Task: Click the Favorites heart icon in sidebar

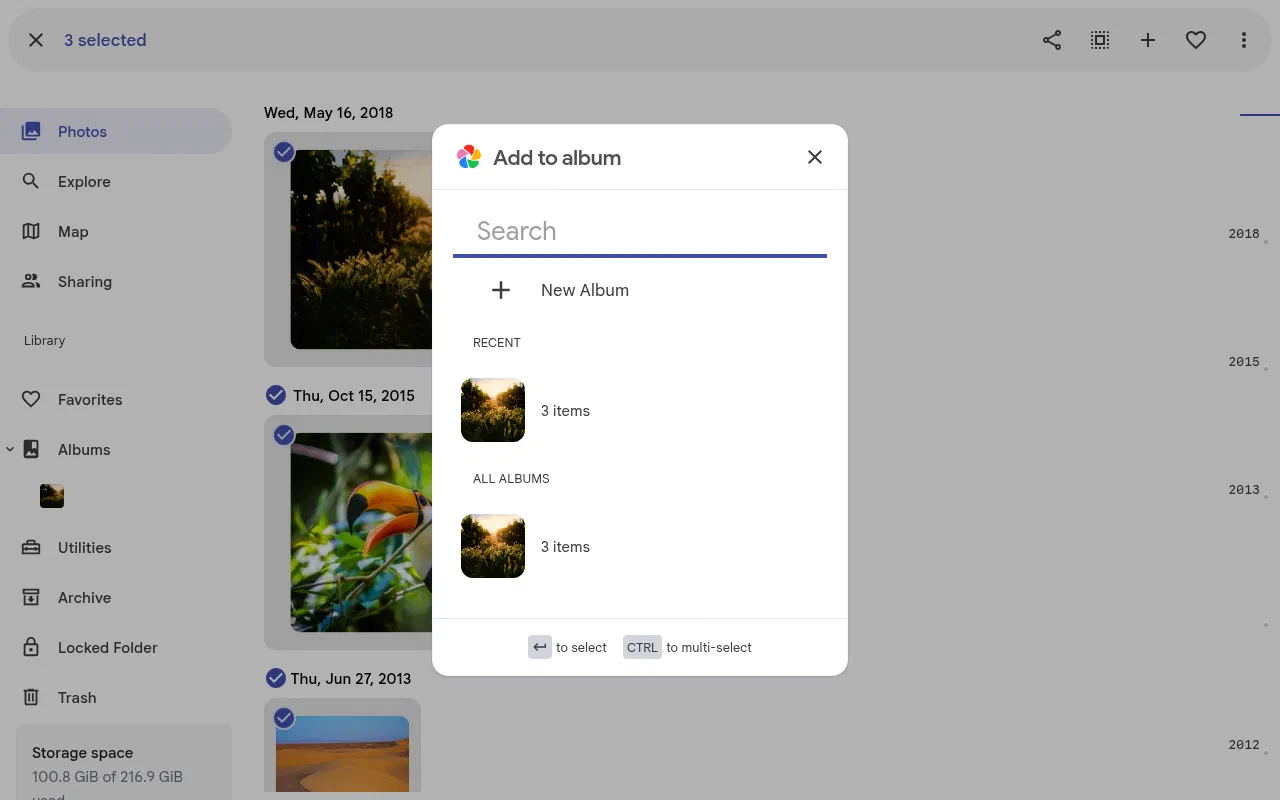Action: tap(31, 399)
